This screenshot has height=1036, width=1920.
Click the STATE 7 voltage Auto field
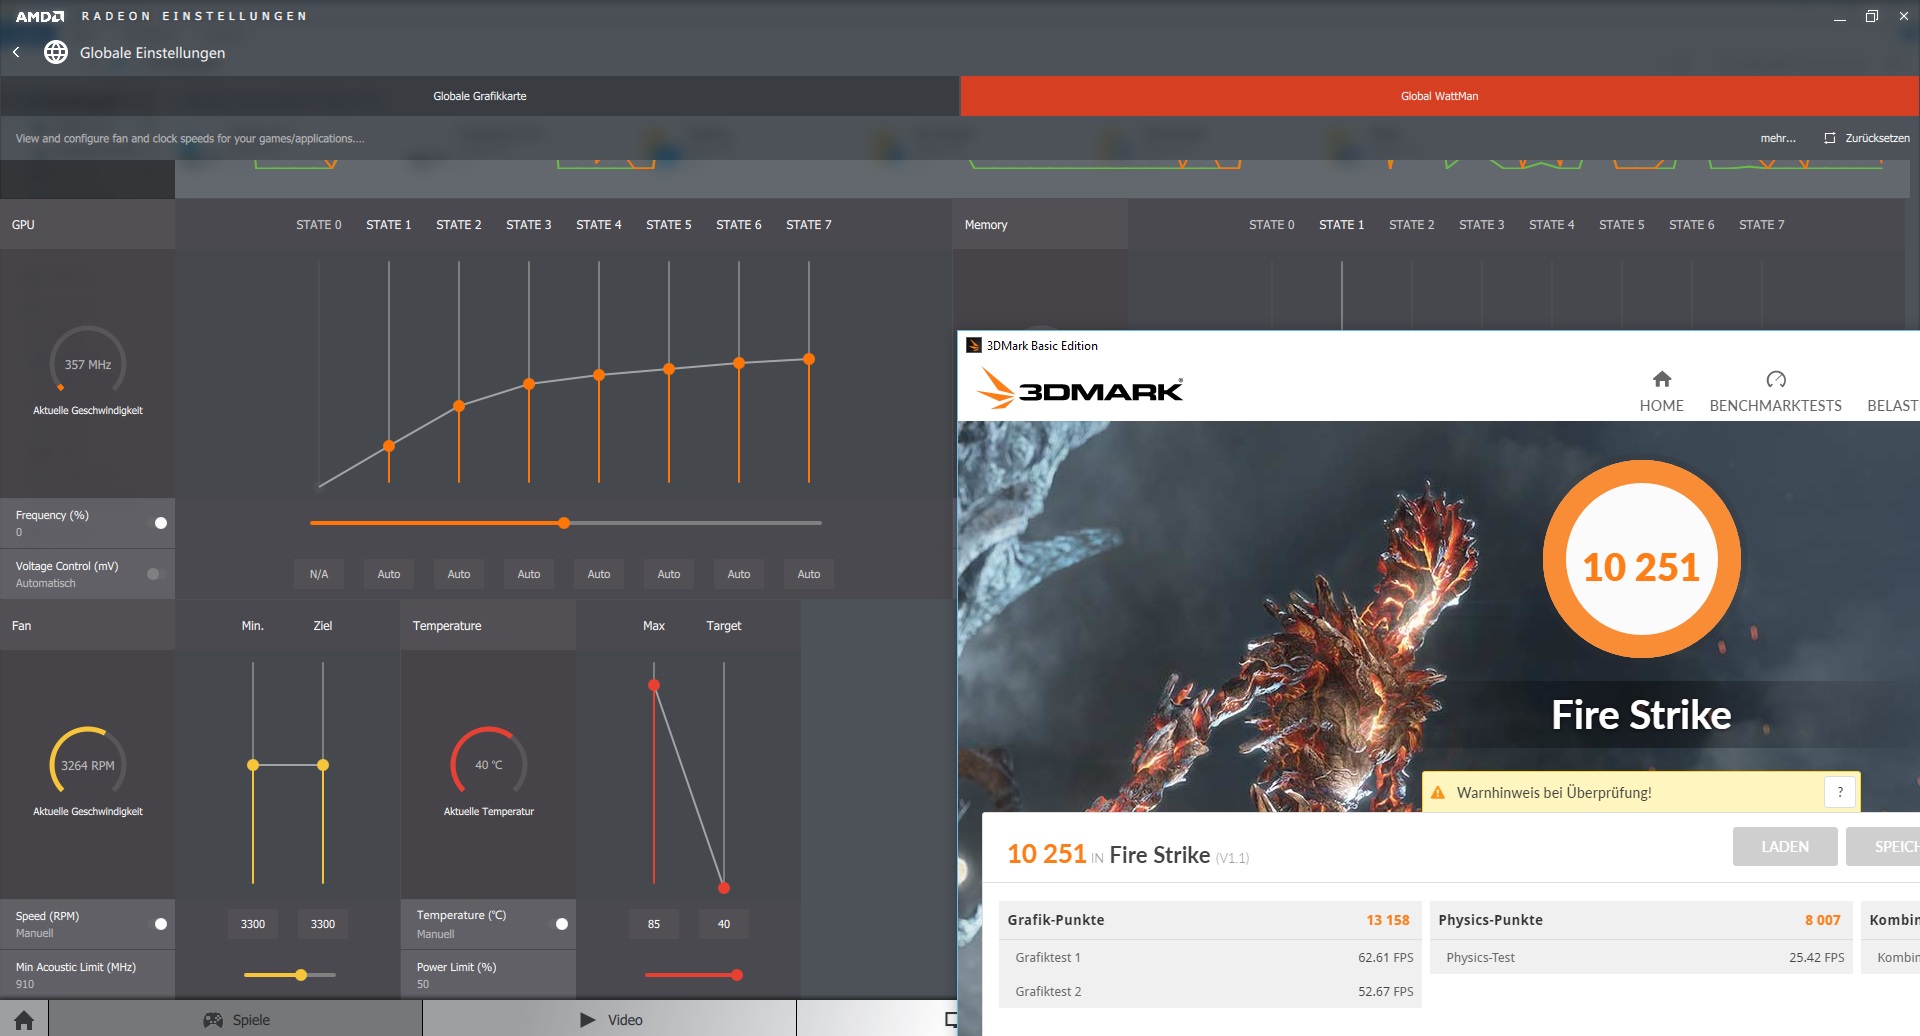click(x=809, y=574)
